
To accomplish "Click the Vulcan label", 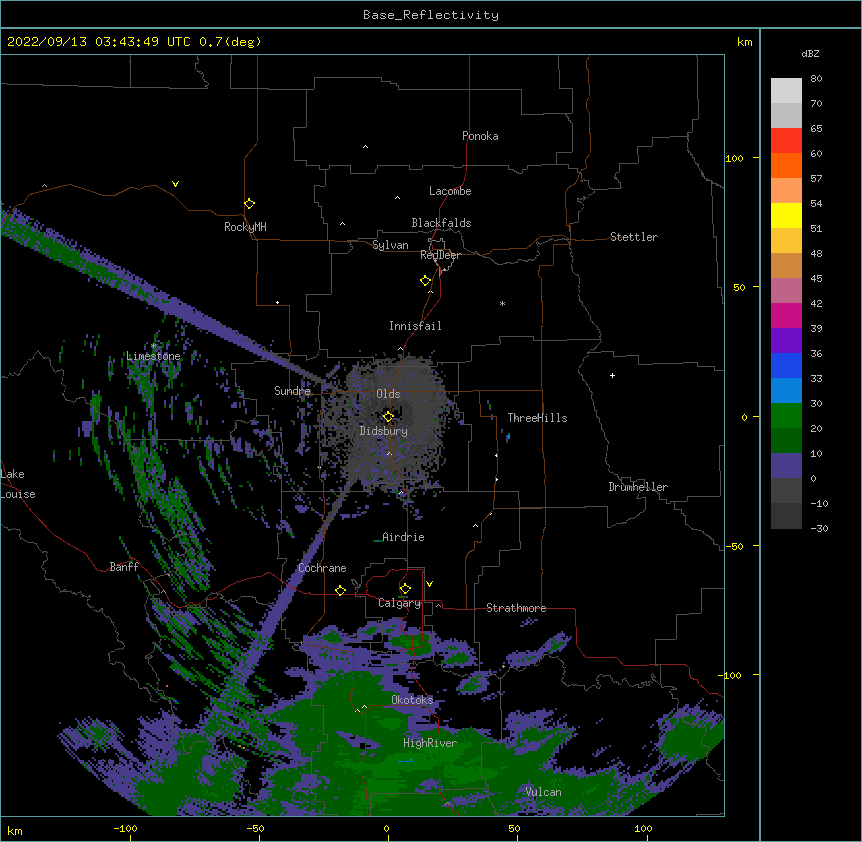I will pos(543,792).
